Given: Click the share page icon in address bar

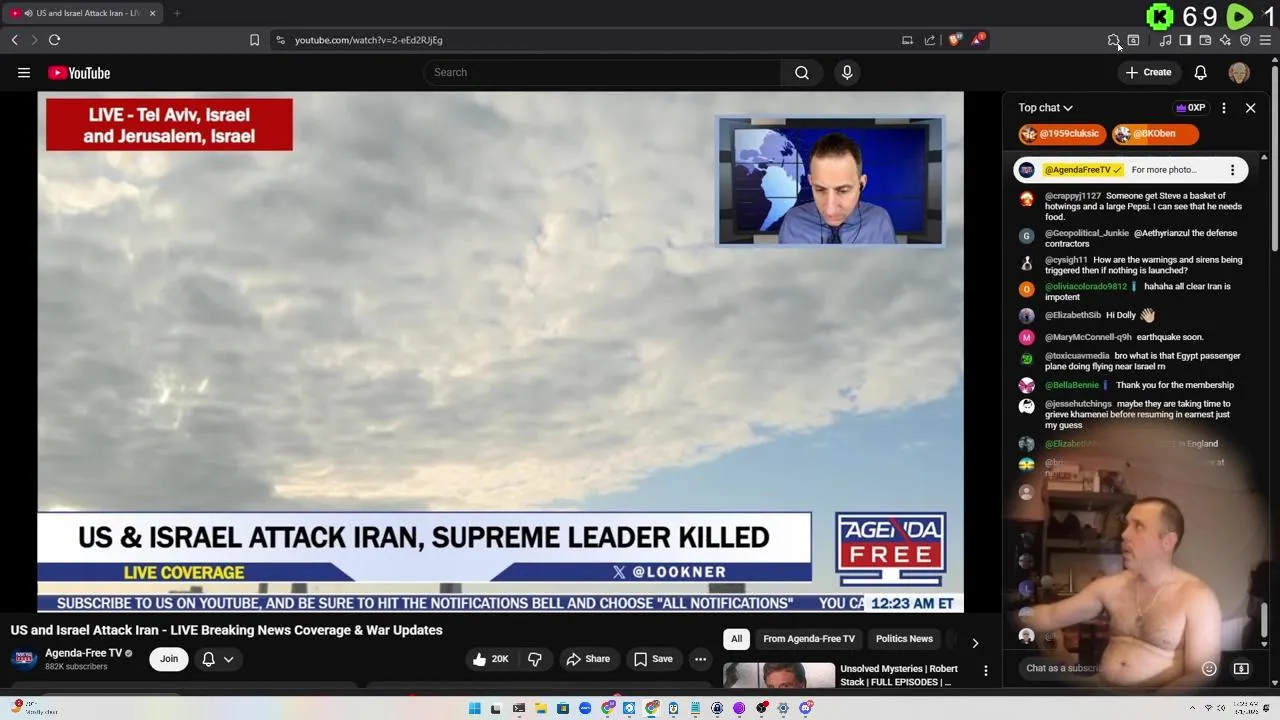Looking at the screenshot, I should pos(930,40).
